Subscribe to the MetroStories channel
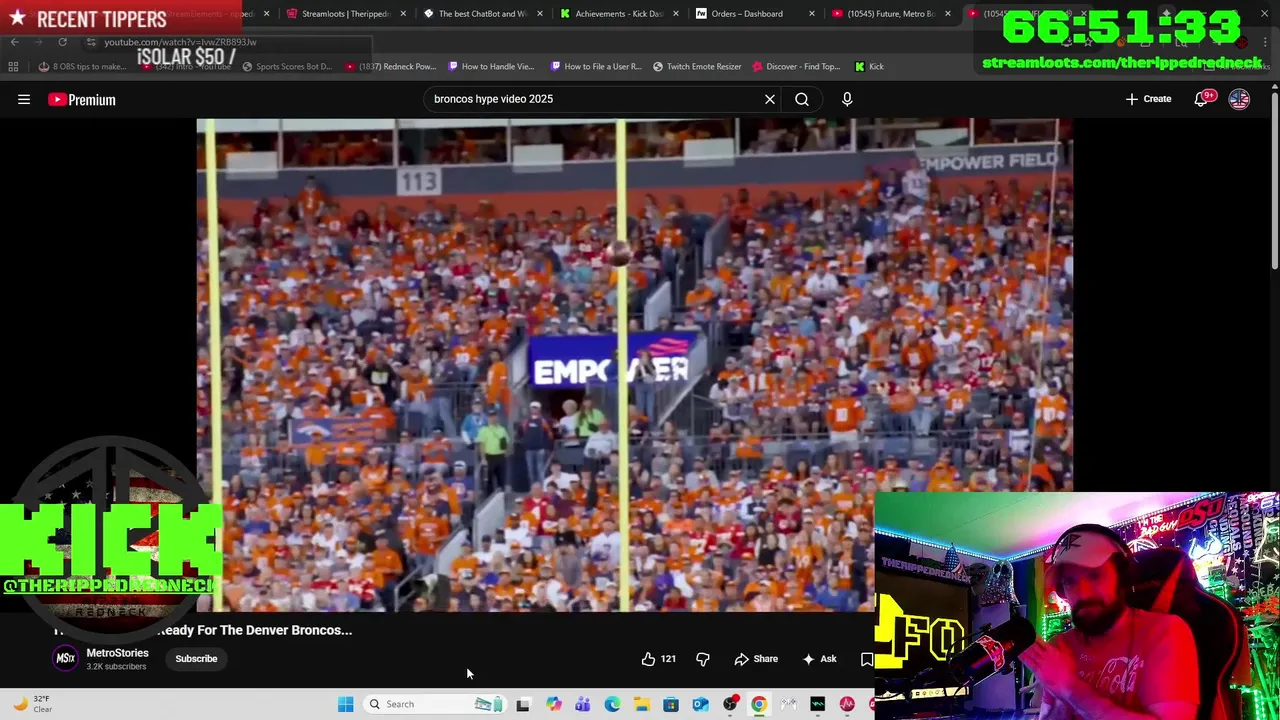1280x720 pixels. tap(196, 659)
